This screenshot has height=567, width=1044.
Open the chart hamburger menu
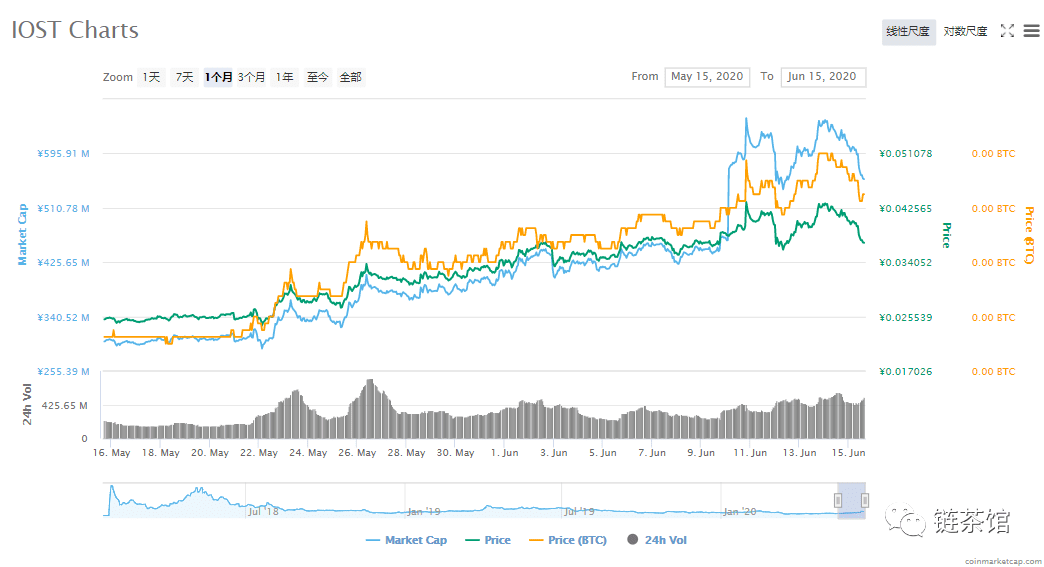point(1031,31)
